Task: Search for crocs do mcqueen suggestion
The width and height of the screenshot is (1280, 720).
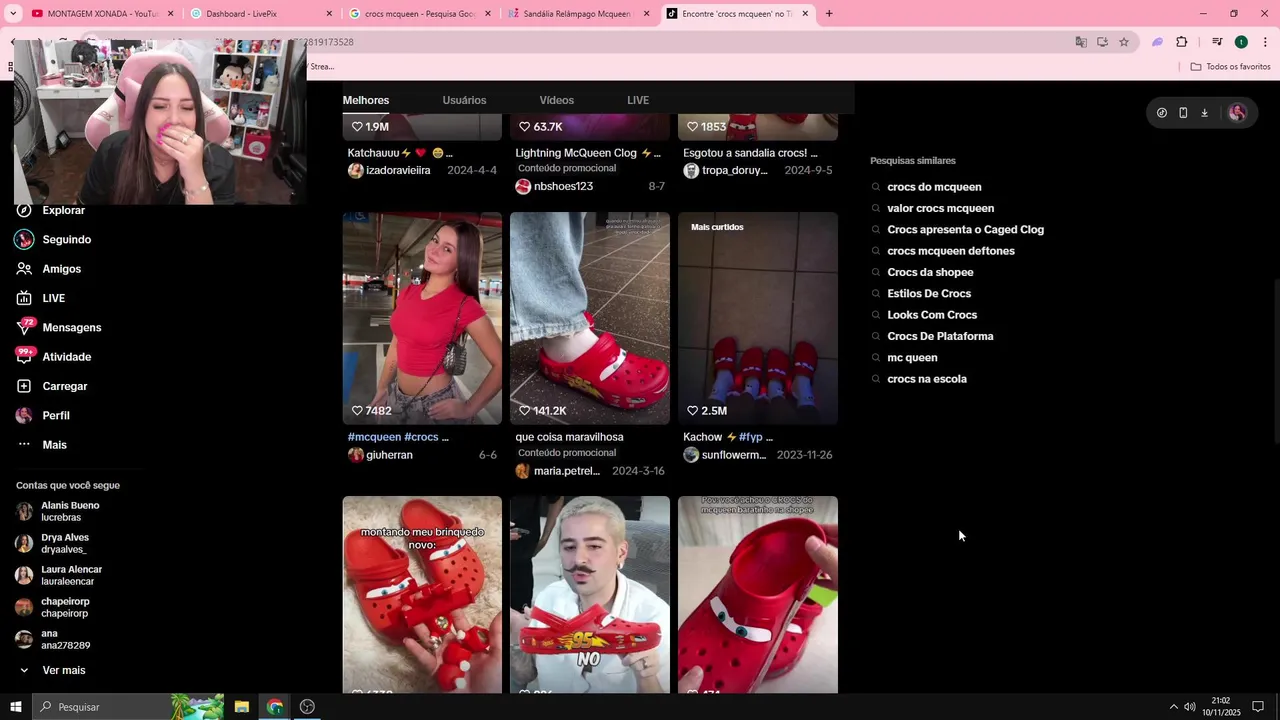Action: coord(934,187)
